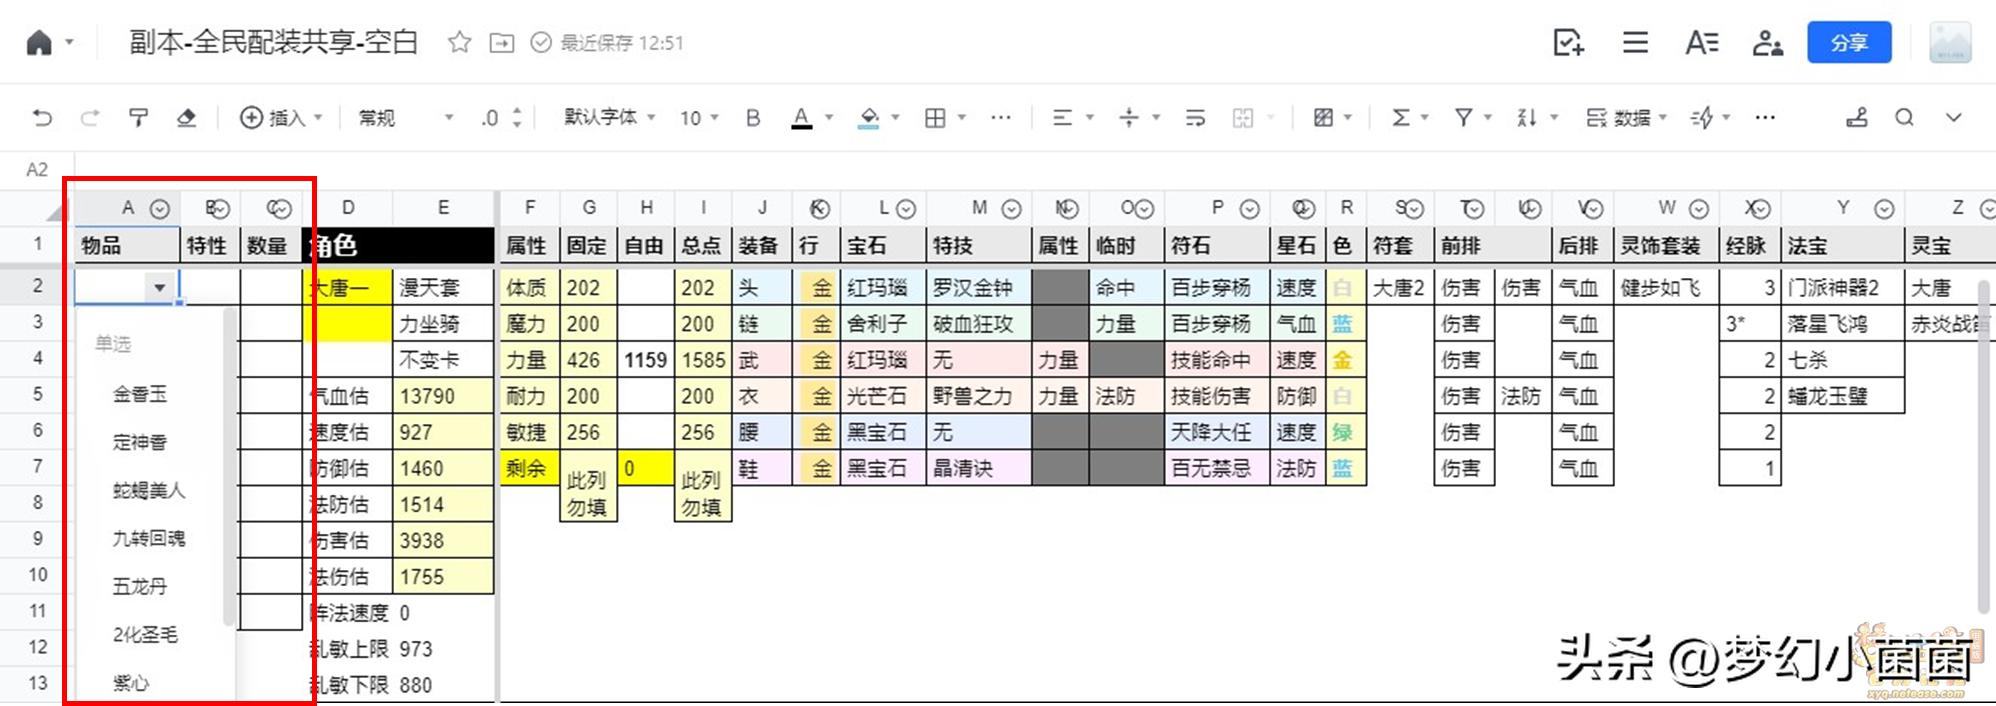Screen dimensions: 1996x706
Task: Click the 罗汉金钟 cell
Action: point(979,288)
